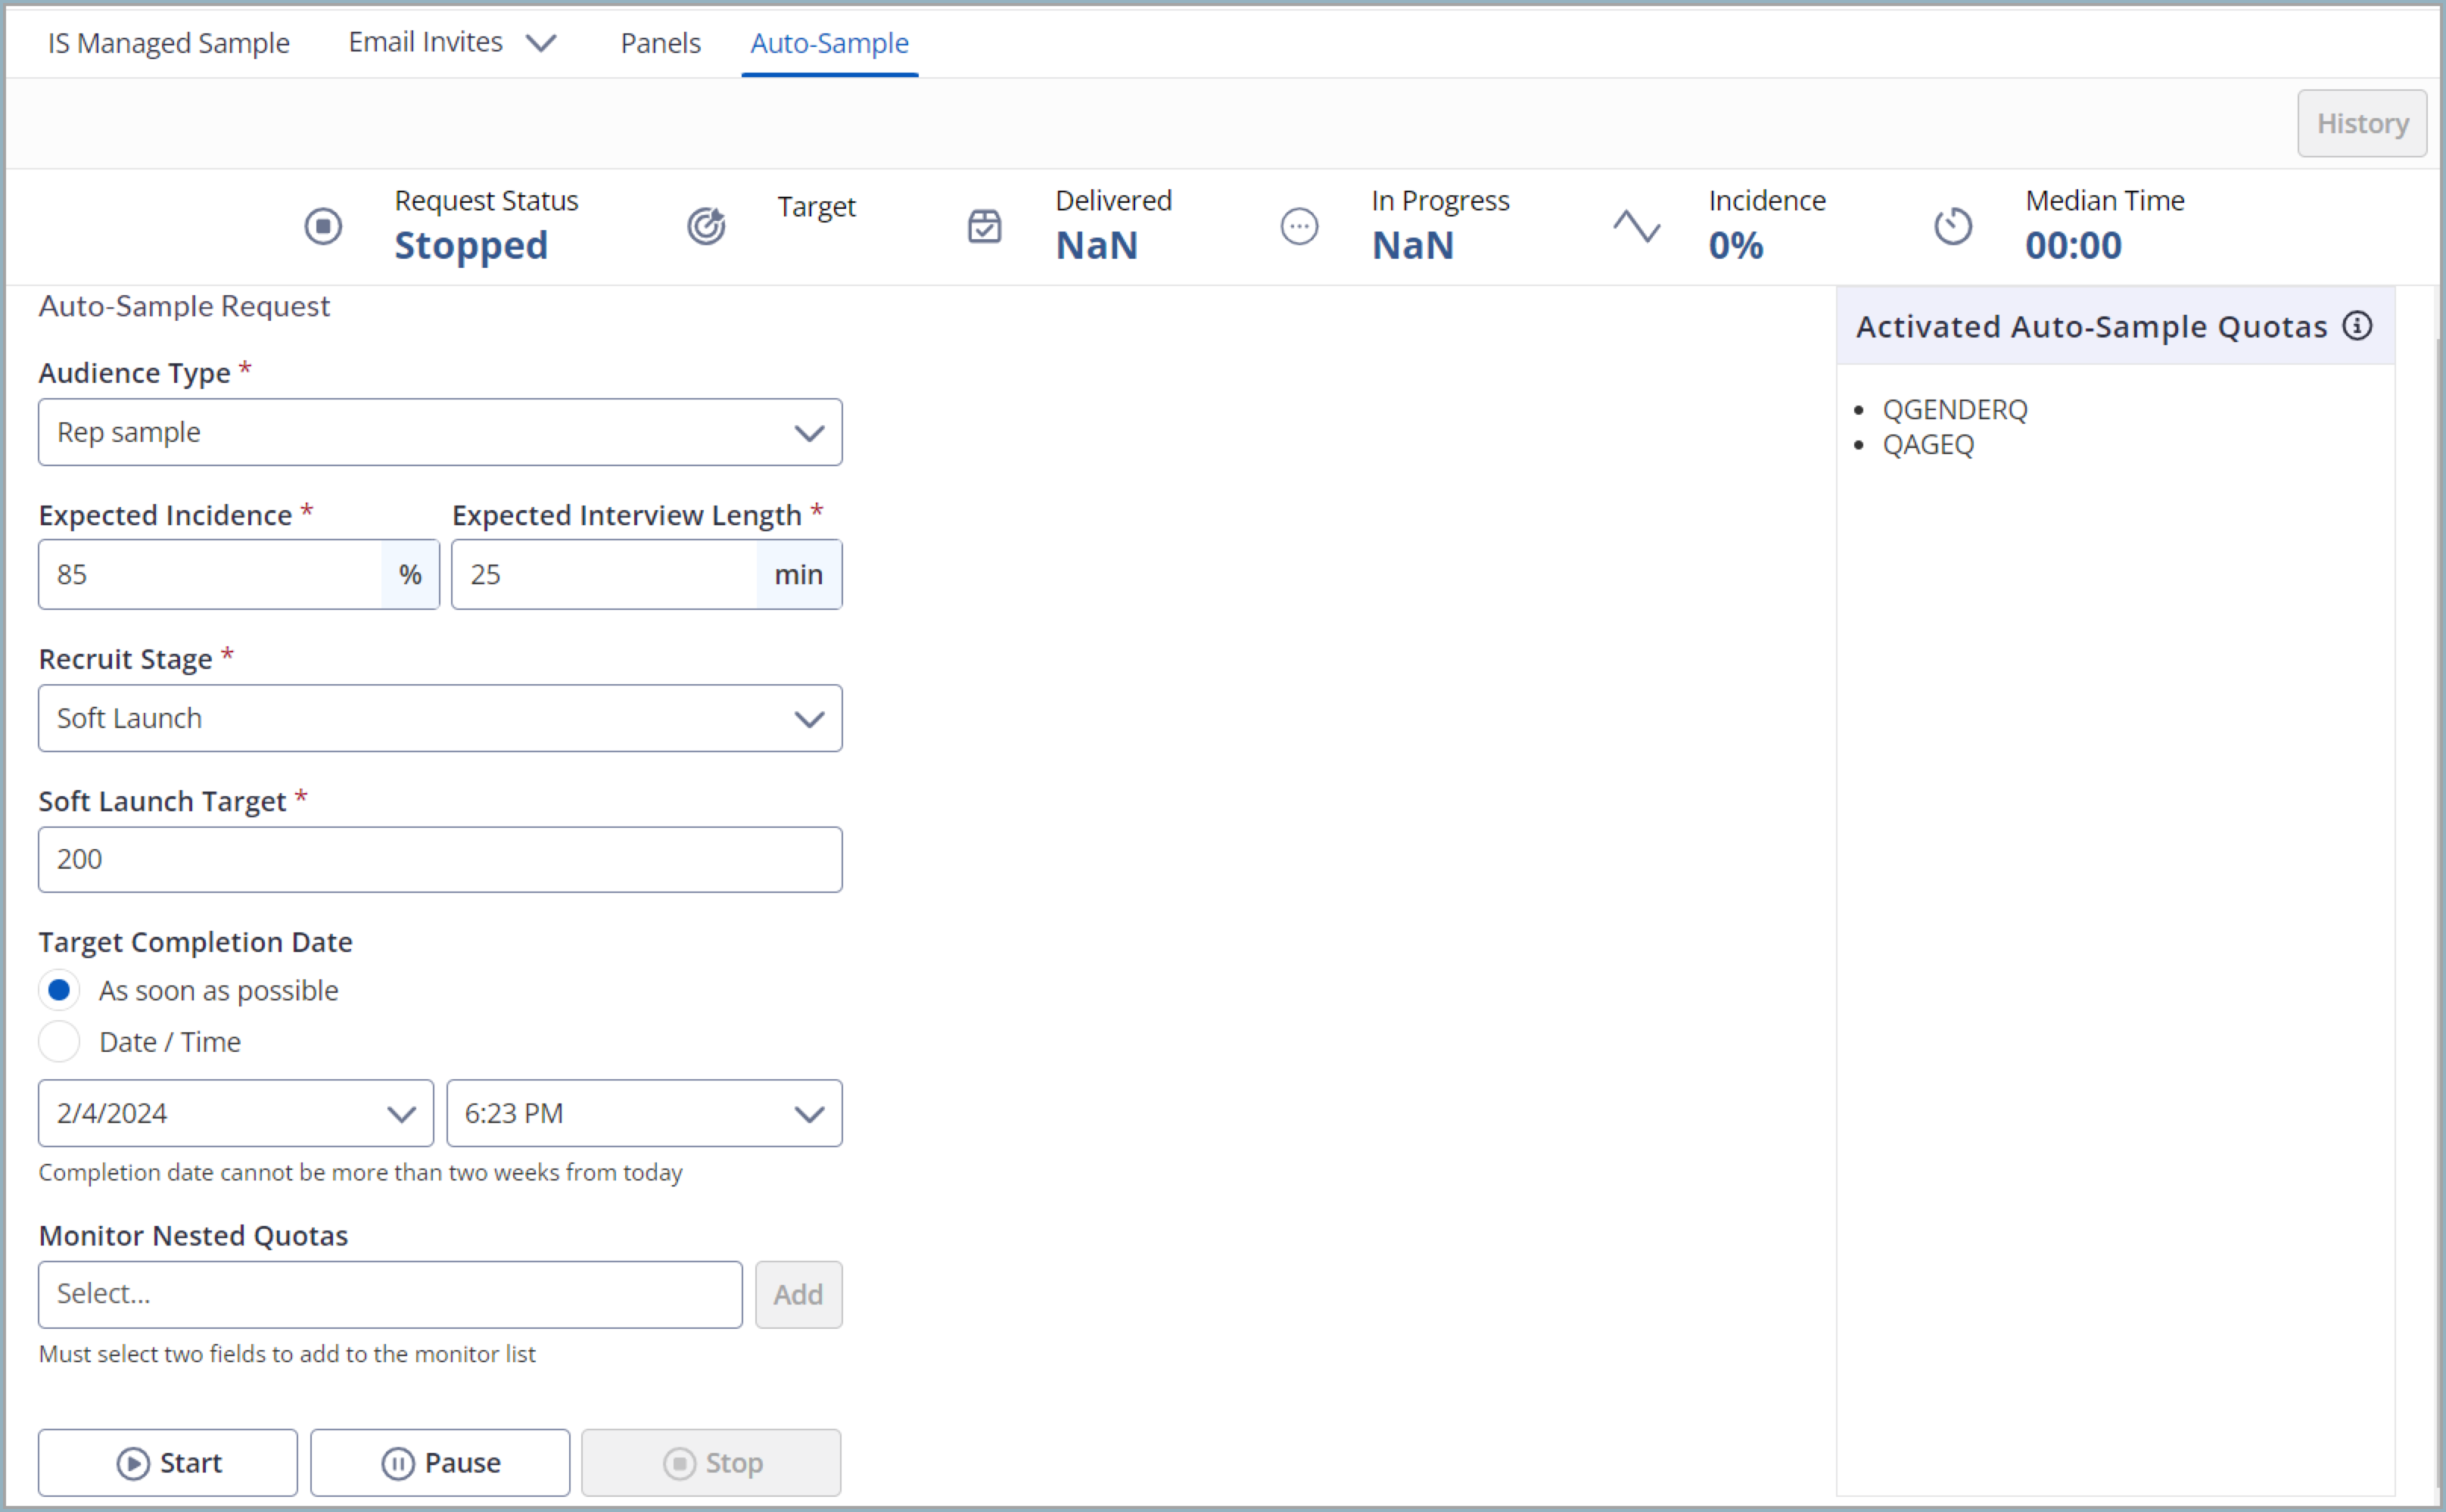This screenshot has width=2446, height=1512.
Task: Click the QGENDERQ quota entry
Action: point(1954,410)
